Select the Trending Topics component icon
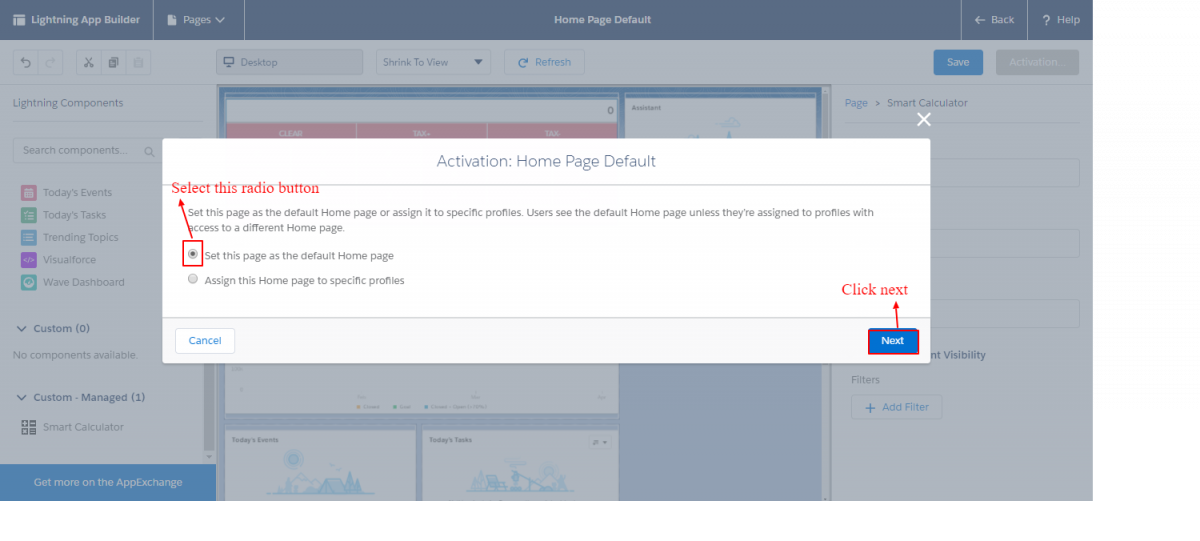The height and width of the screenshot is (541, 1200). [x=29, y=238]
